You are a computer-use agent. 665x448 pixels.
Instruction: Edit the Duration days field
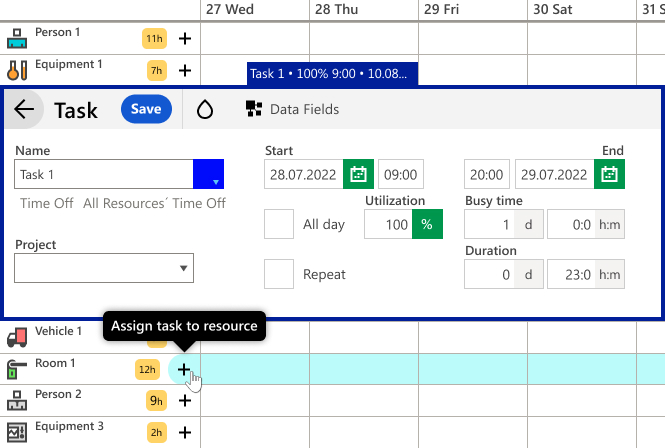pos(489,274)
